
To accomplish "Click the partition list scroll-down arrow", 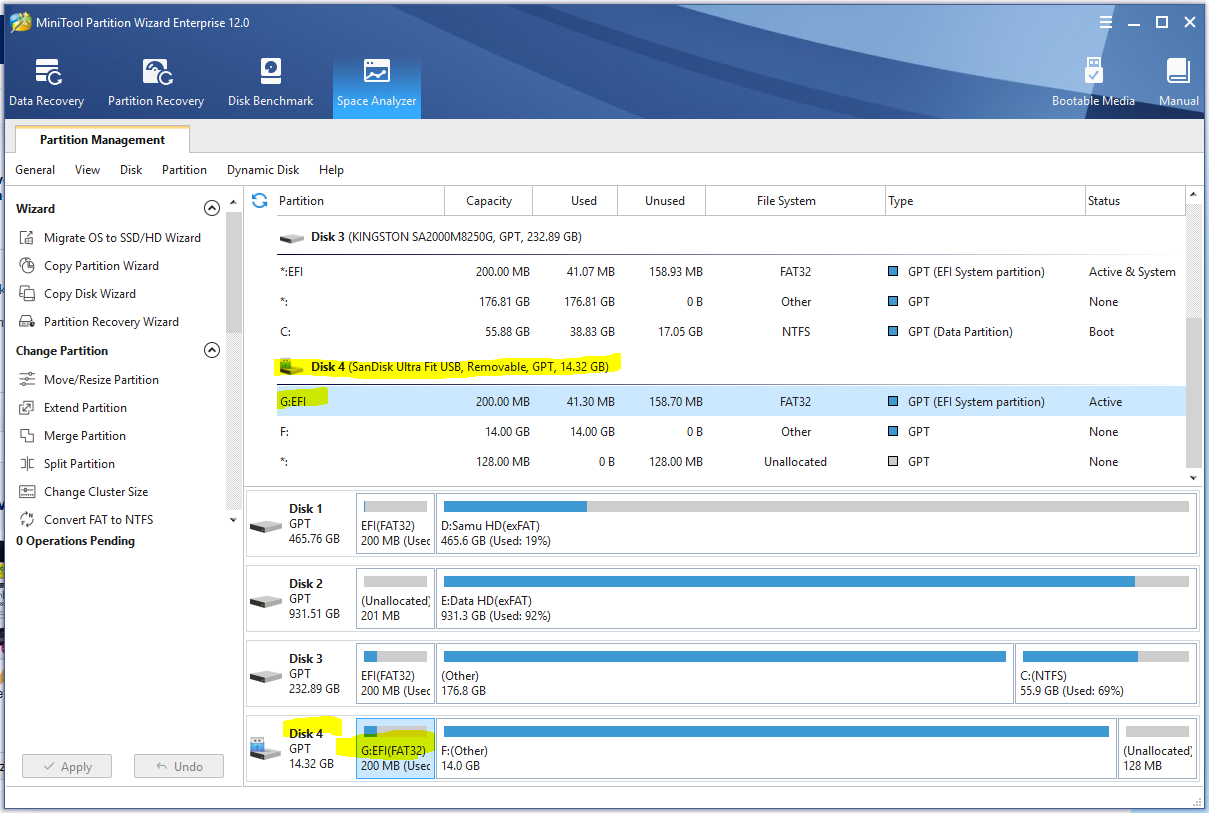I will click(x=1194, y=478).
